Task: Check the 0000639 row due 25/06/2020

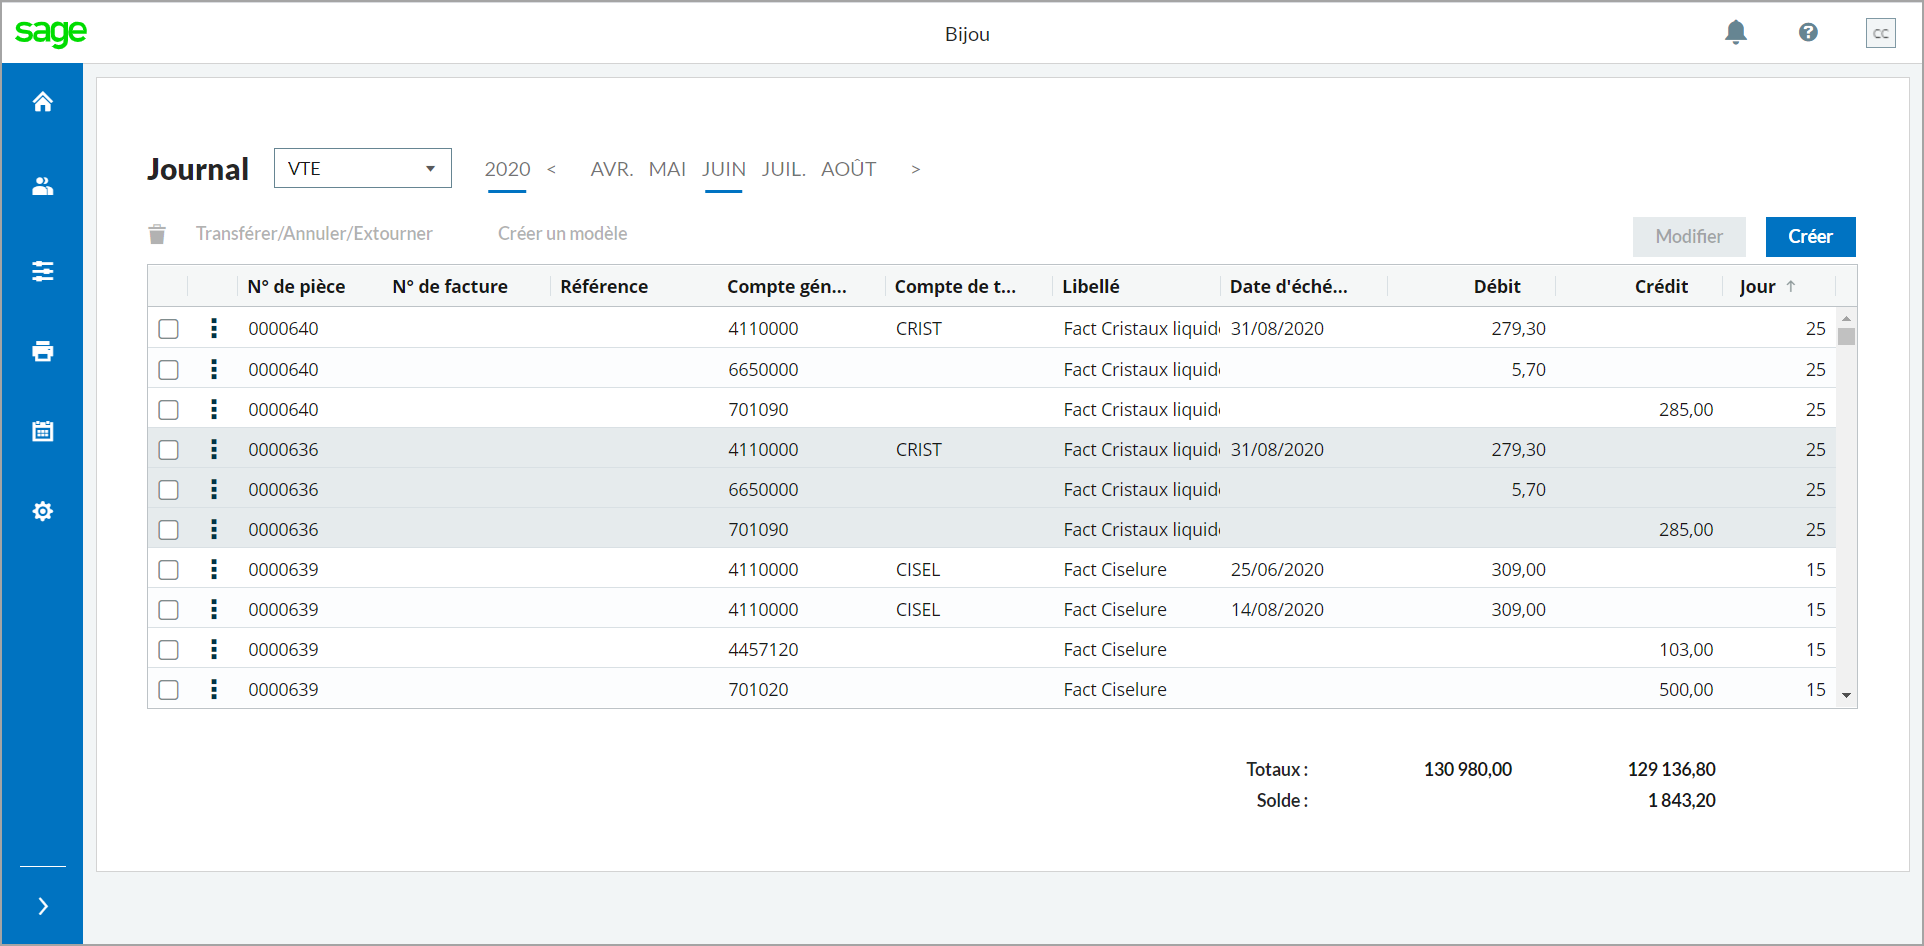Action: [x=169, y=570]
